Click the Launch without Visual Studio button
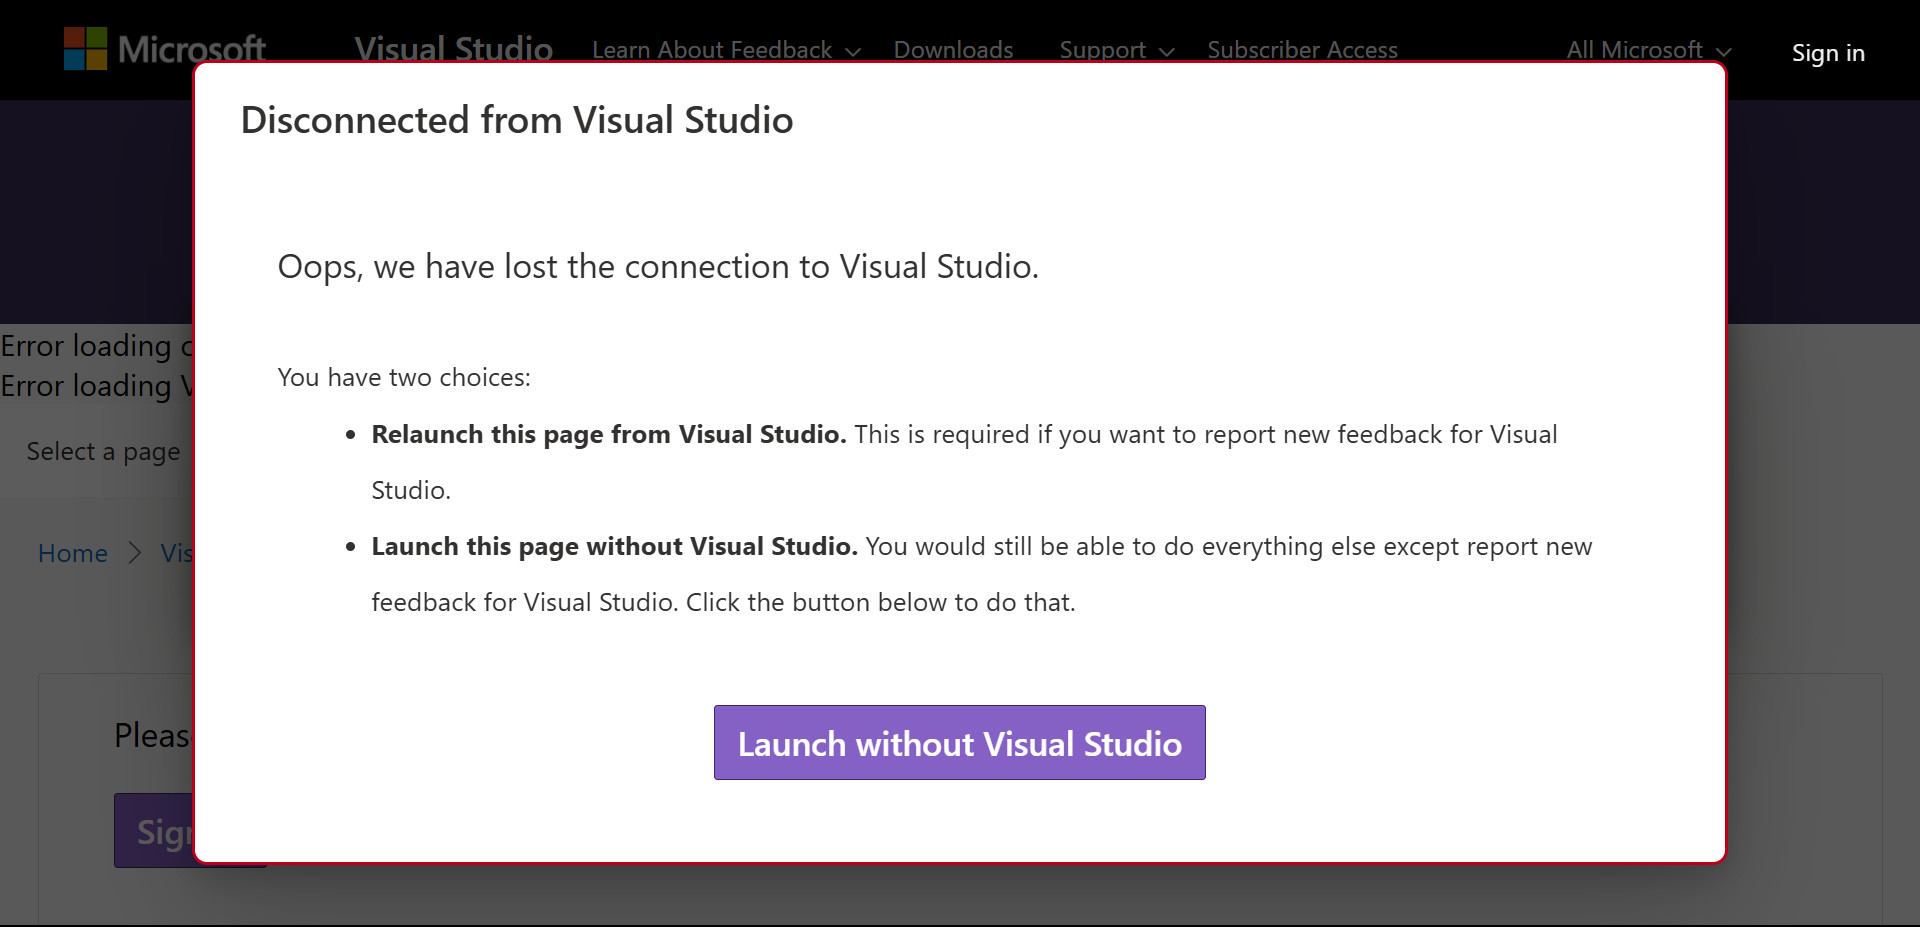This screenshot has height=927, width=1920. click(x=959, y=742)
